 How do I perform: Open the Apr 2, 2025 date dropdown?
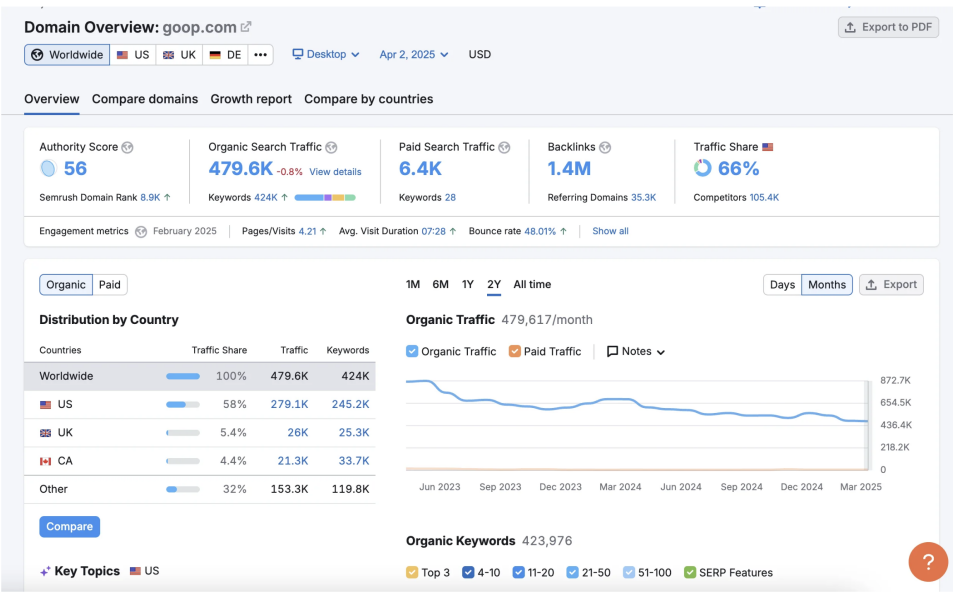click(x=414, y=55)
